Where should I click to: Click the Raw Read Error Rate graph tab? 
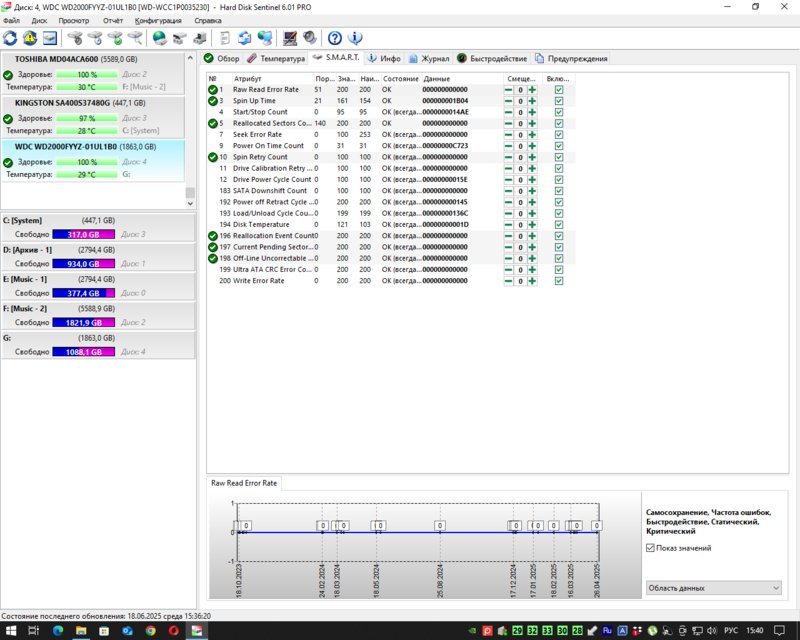pyautogui.click(x=244, y=483)
